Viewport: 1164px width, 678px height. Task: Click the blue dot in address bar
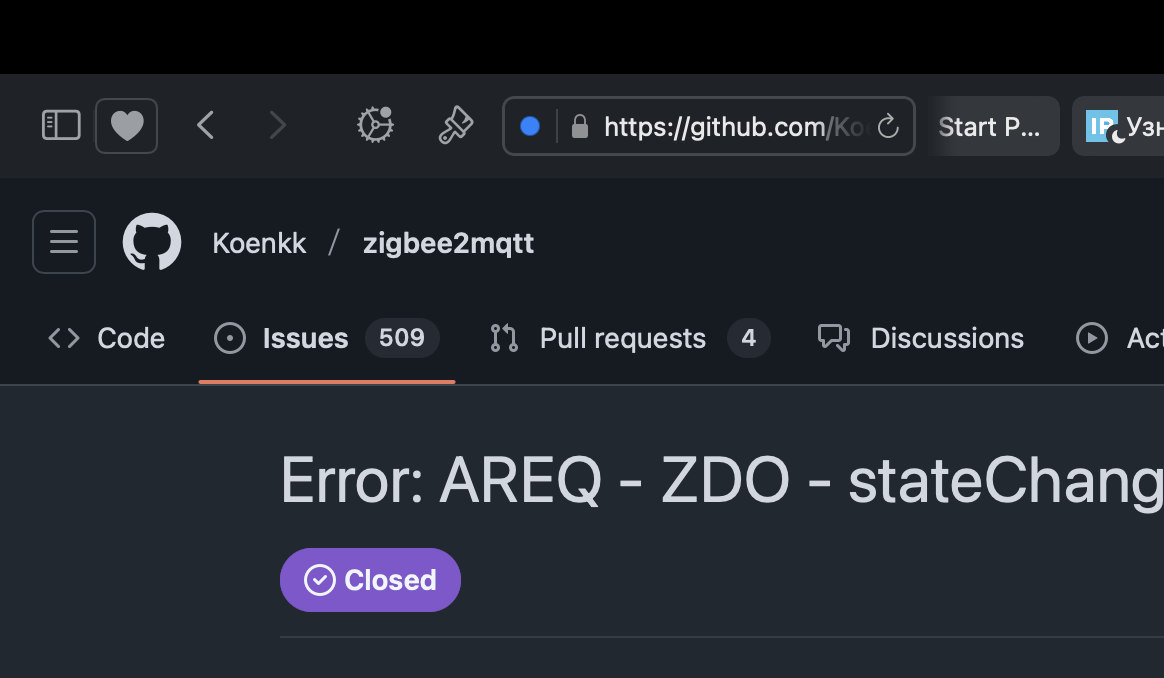click(x=530, y=126)
